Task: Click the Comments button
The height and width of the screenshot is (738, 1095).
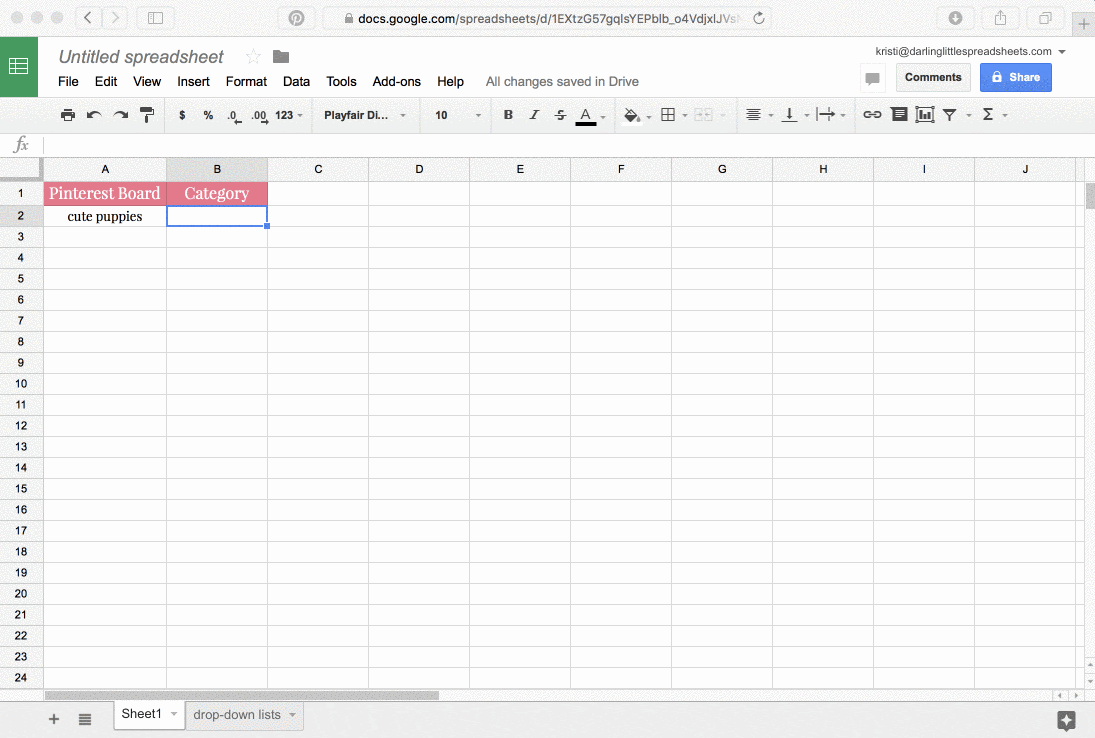Action: [933, 78]
